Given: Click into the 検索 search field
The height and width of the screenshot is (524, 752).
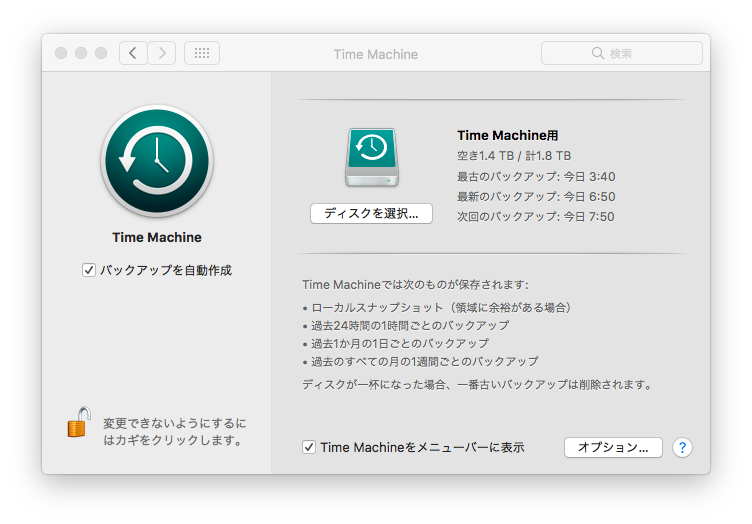Looking at the screenshot, I should pos(622,53).
